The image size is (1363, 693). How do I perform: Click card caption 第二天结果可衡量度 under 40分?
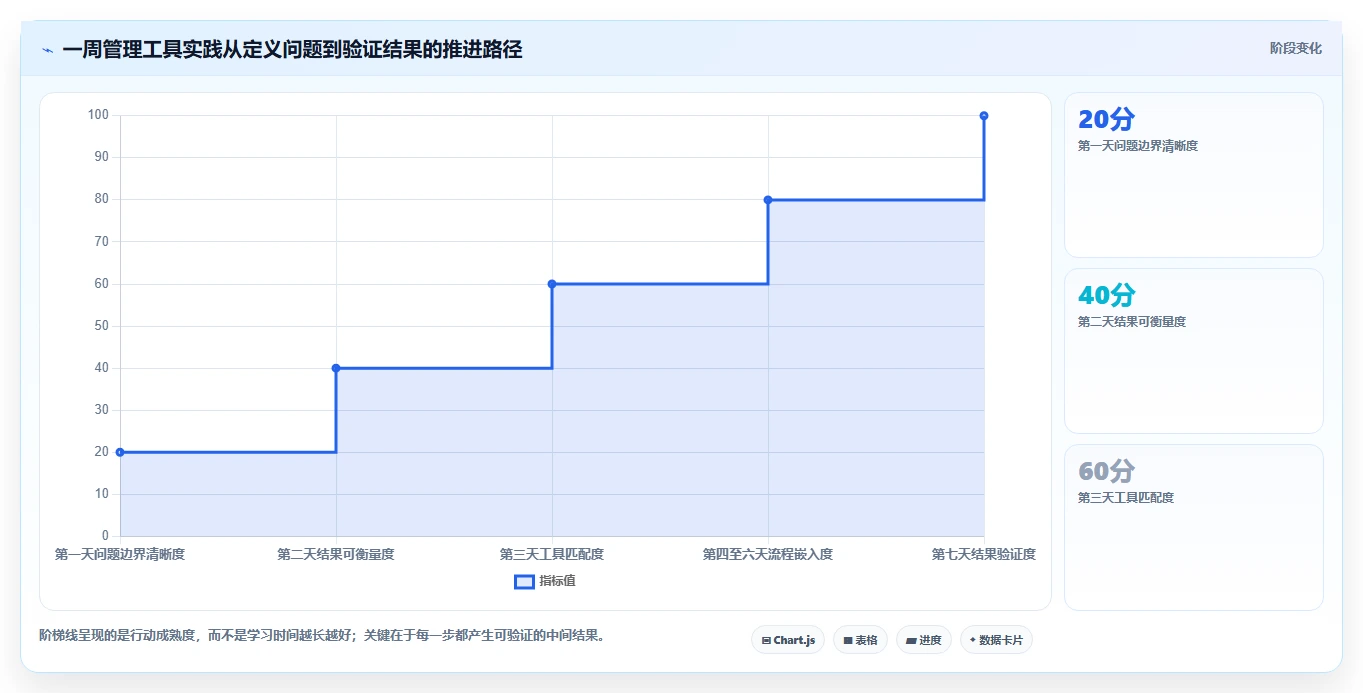point(1132,322)
